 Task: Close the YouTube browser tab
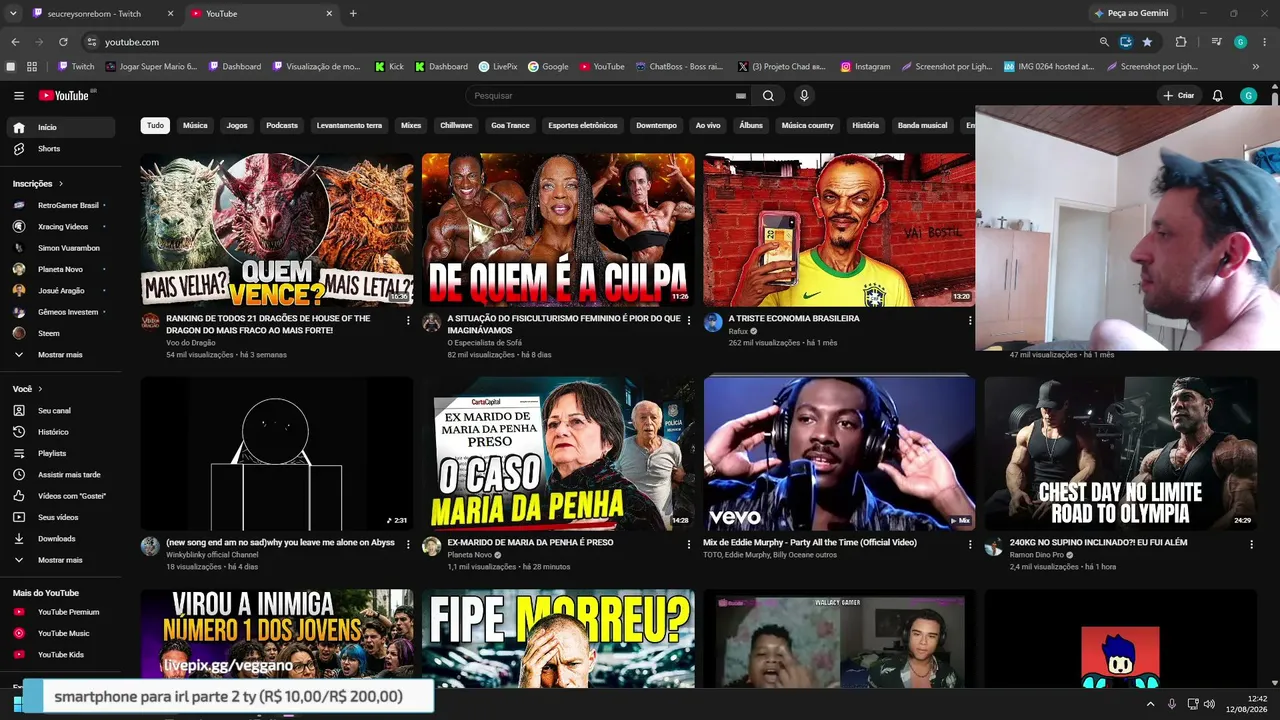pos(329,14)
